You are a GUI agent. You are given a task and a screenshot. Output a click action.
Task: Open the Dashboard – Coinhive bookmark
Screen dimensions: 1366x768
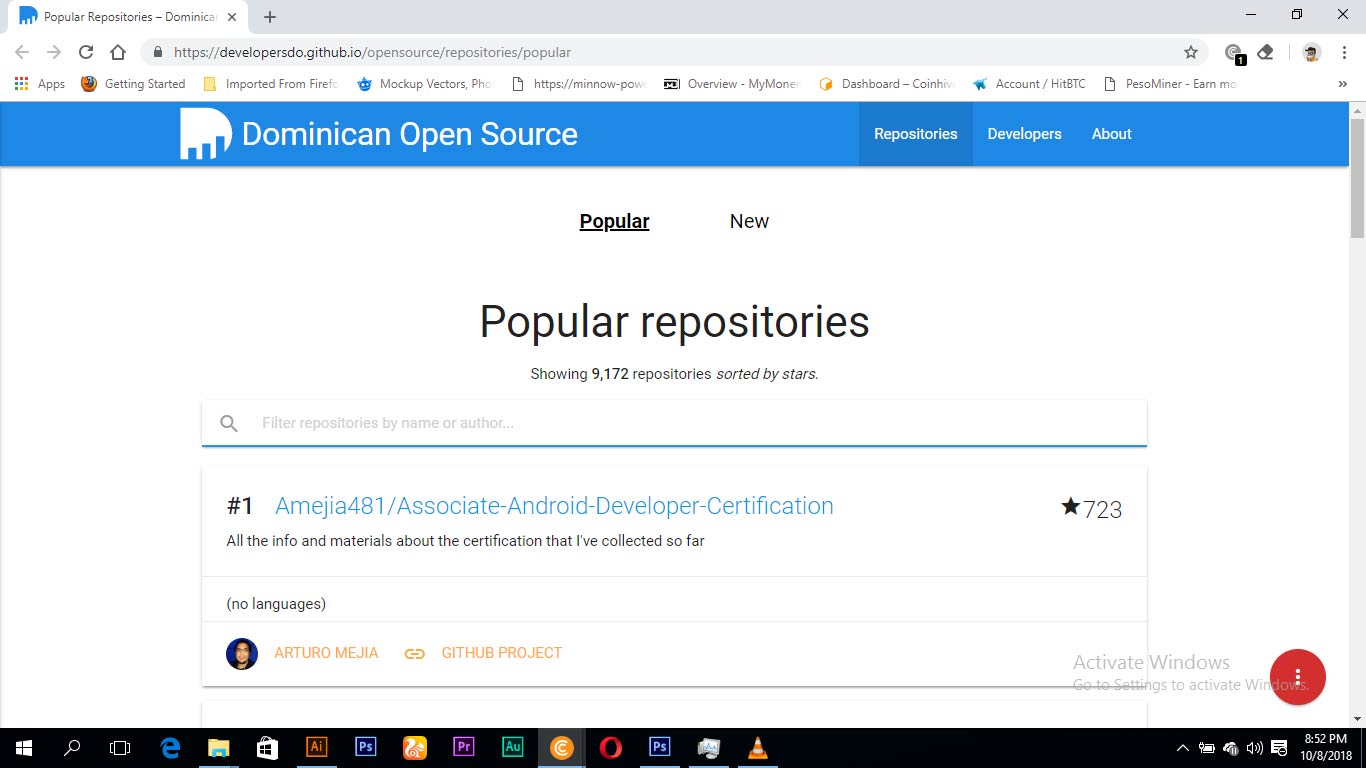[x=886, y=84]
